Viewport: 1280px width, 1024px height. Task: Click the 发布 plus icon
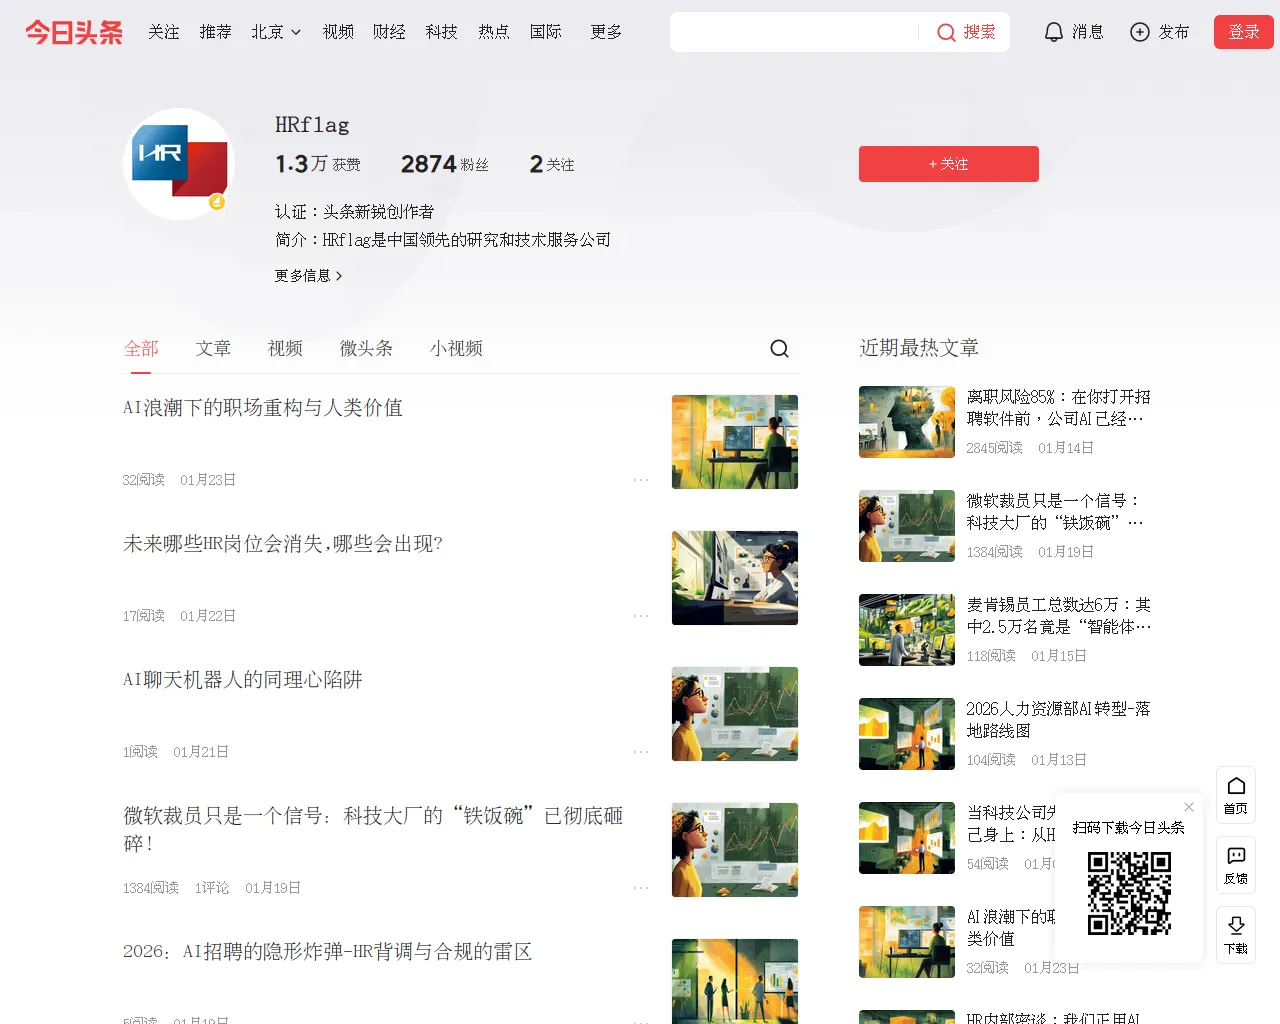(x=1139, y=32)
